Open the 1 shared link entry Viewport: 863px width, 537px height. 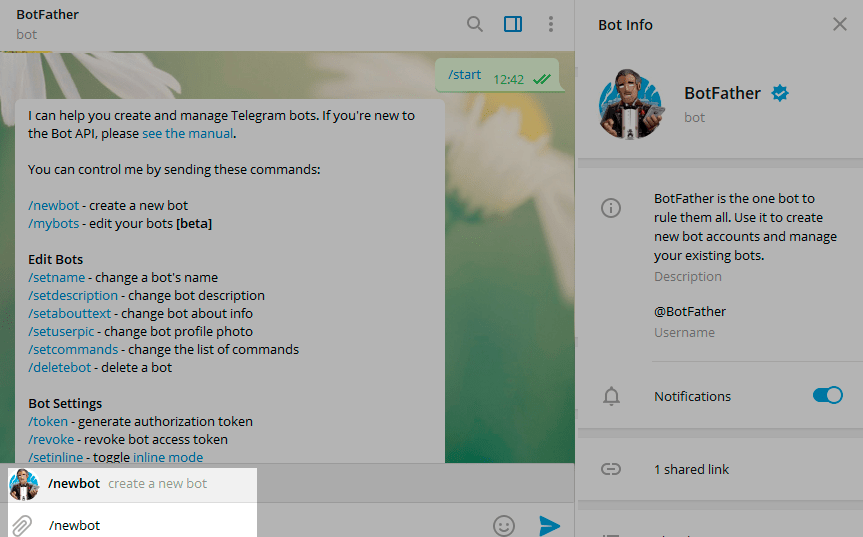click(691, 469)
